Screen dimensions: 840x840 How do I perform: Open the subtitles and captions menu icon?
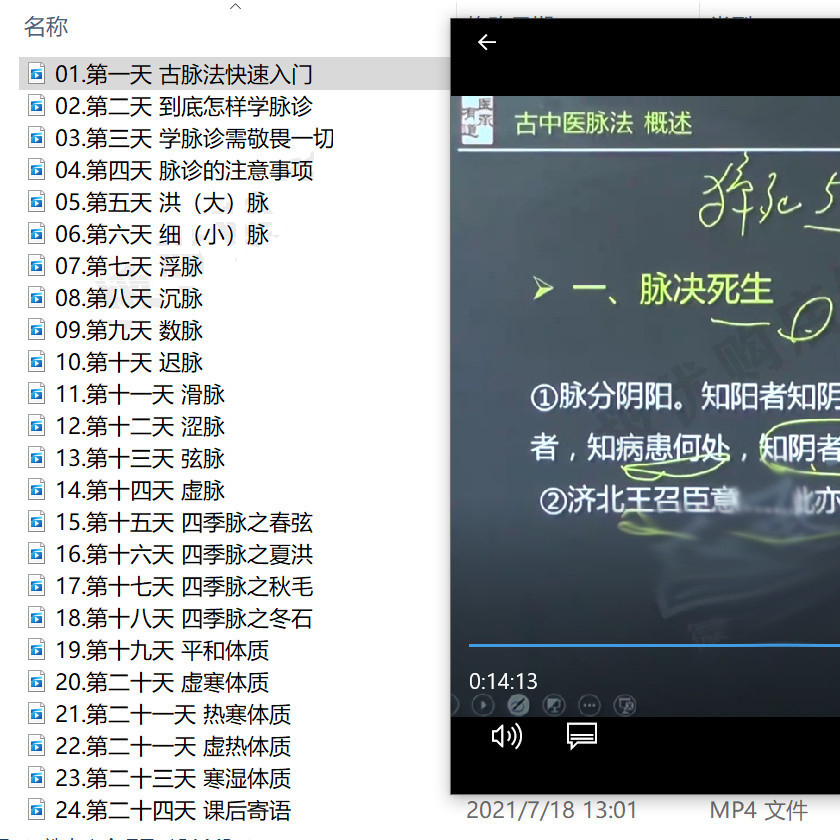[x=581, y=737]
